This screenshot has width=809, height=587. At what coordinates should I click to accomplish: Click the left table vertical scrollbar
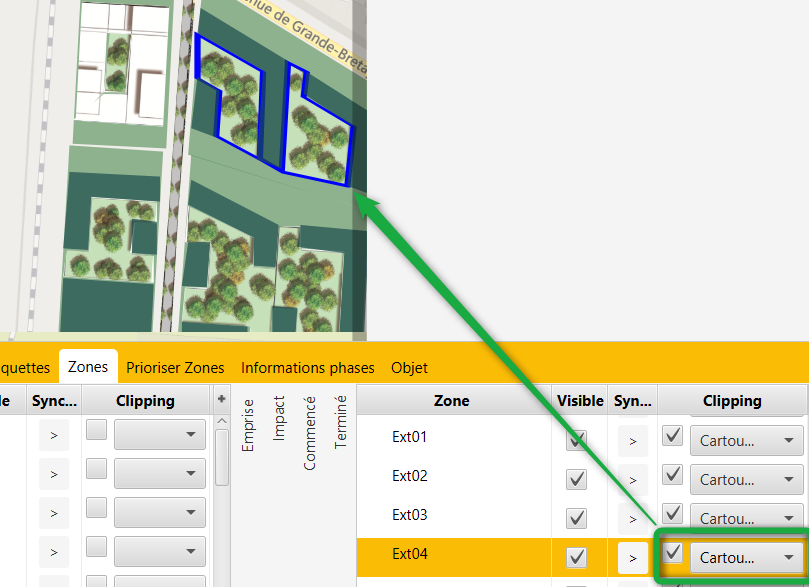click(x=221, y=455)
